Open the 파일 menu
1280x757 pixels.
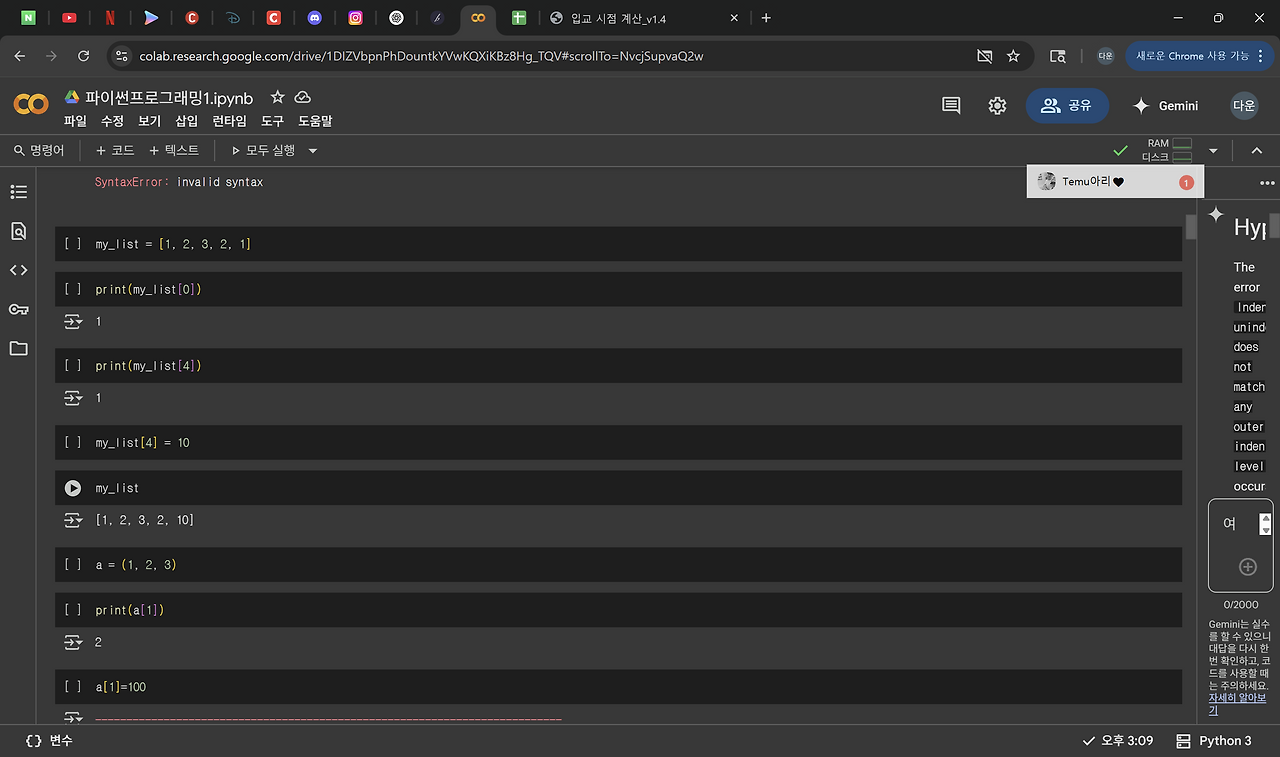tap(75, 121)
